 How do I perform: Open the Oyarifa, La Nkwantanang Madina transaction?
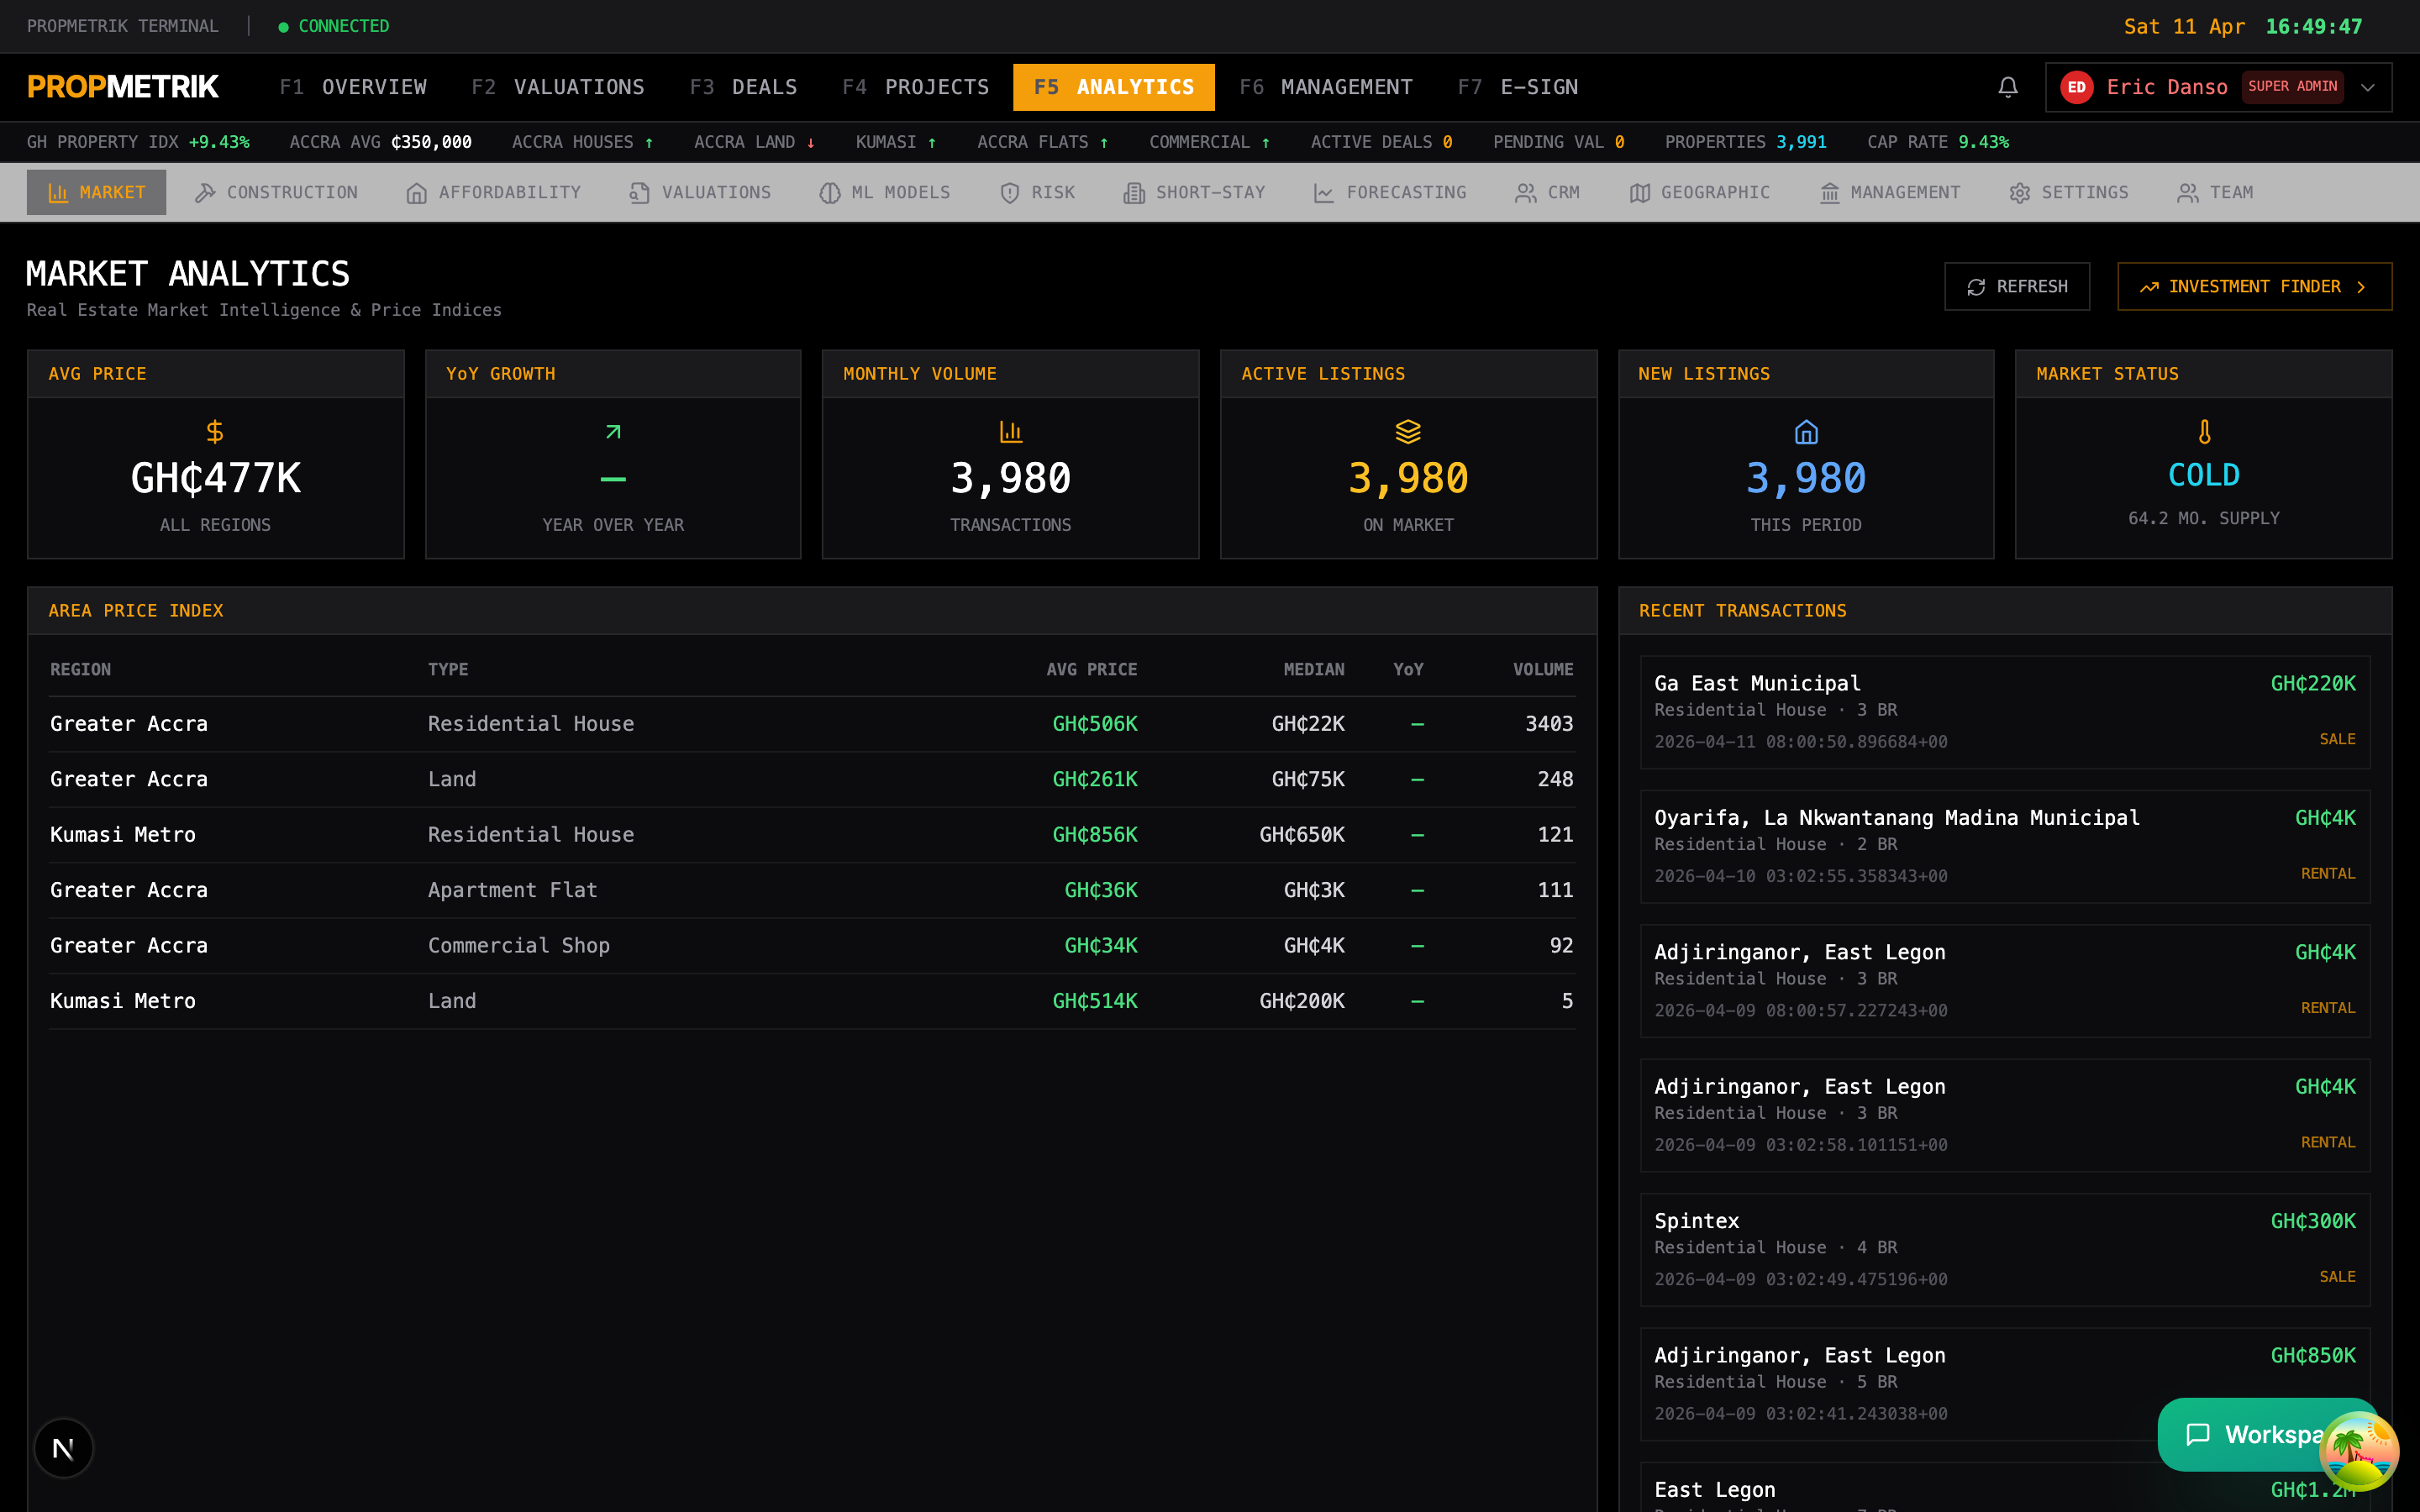point(2005,846)
